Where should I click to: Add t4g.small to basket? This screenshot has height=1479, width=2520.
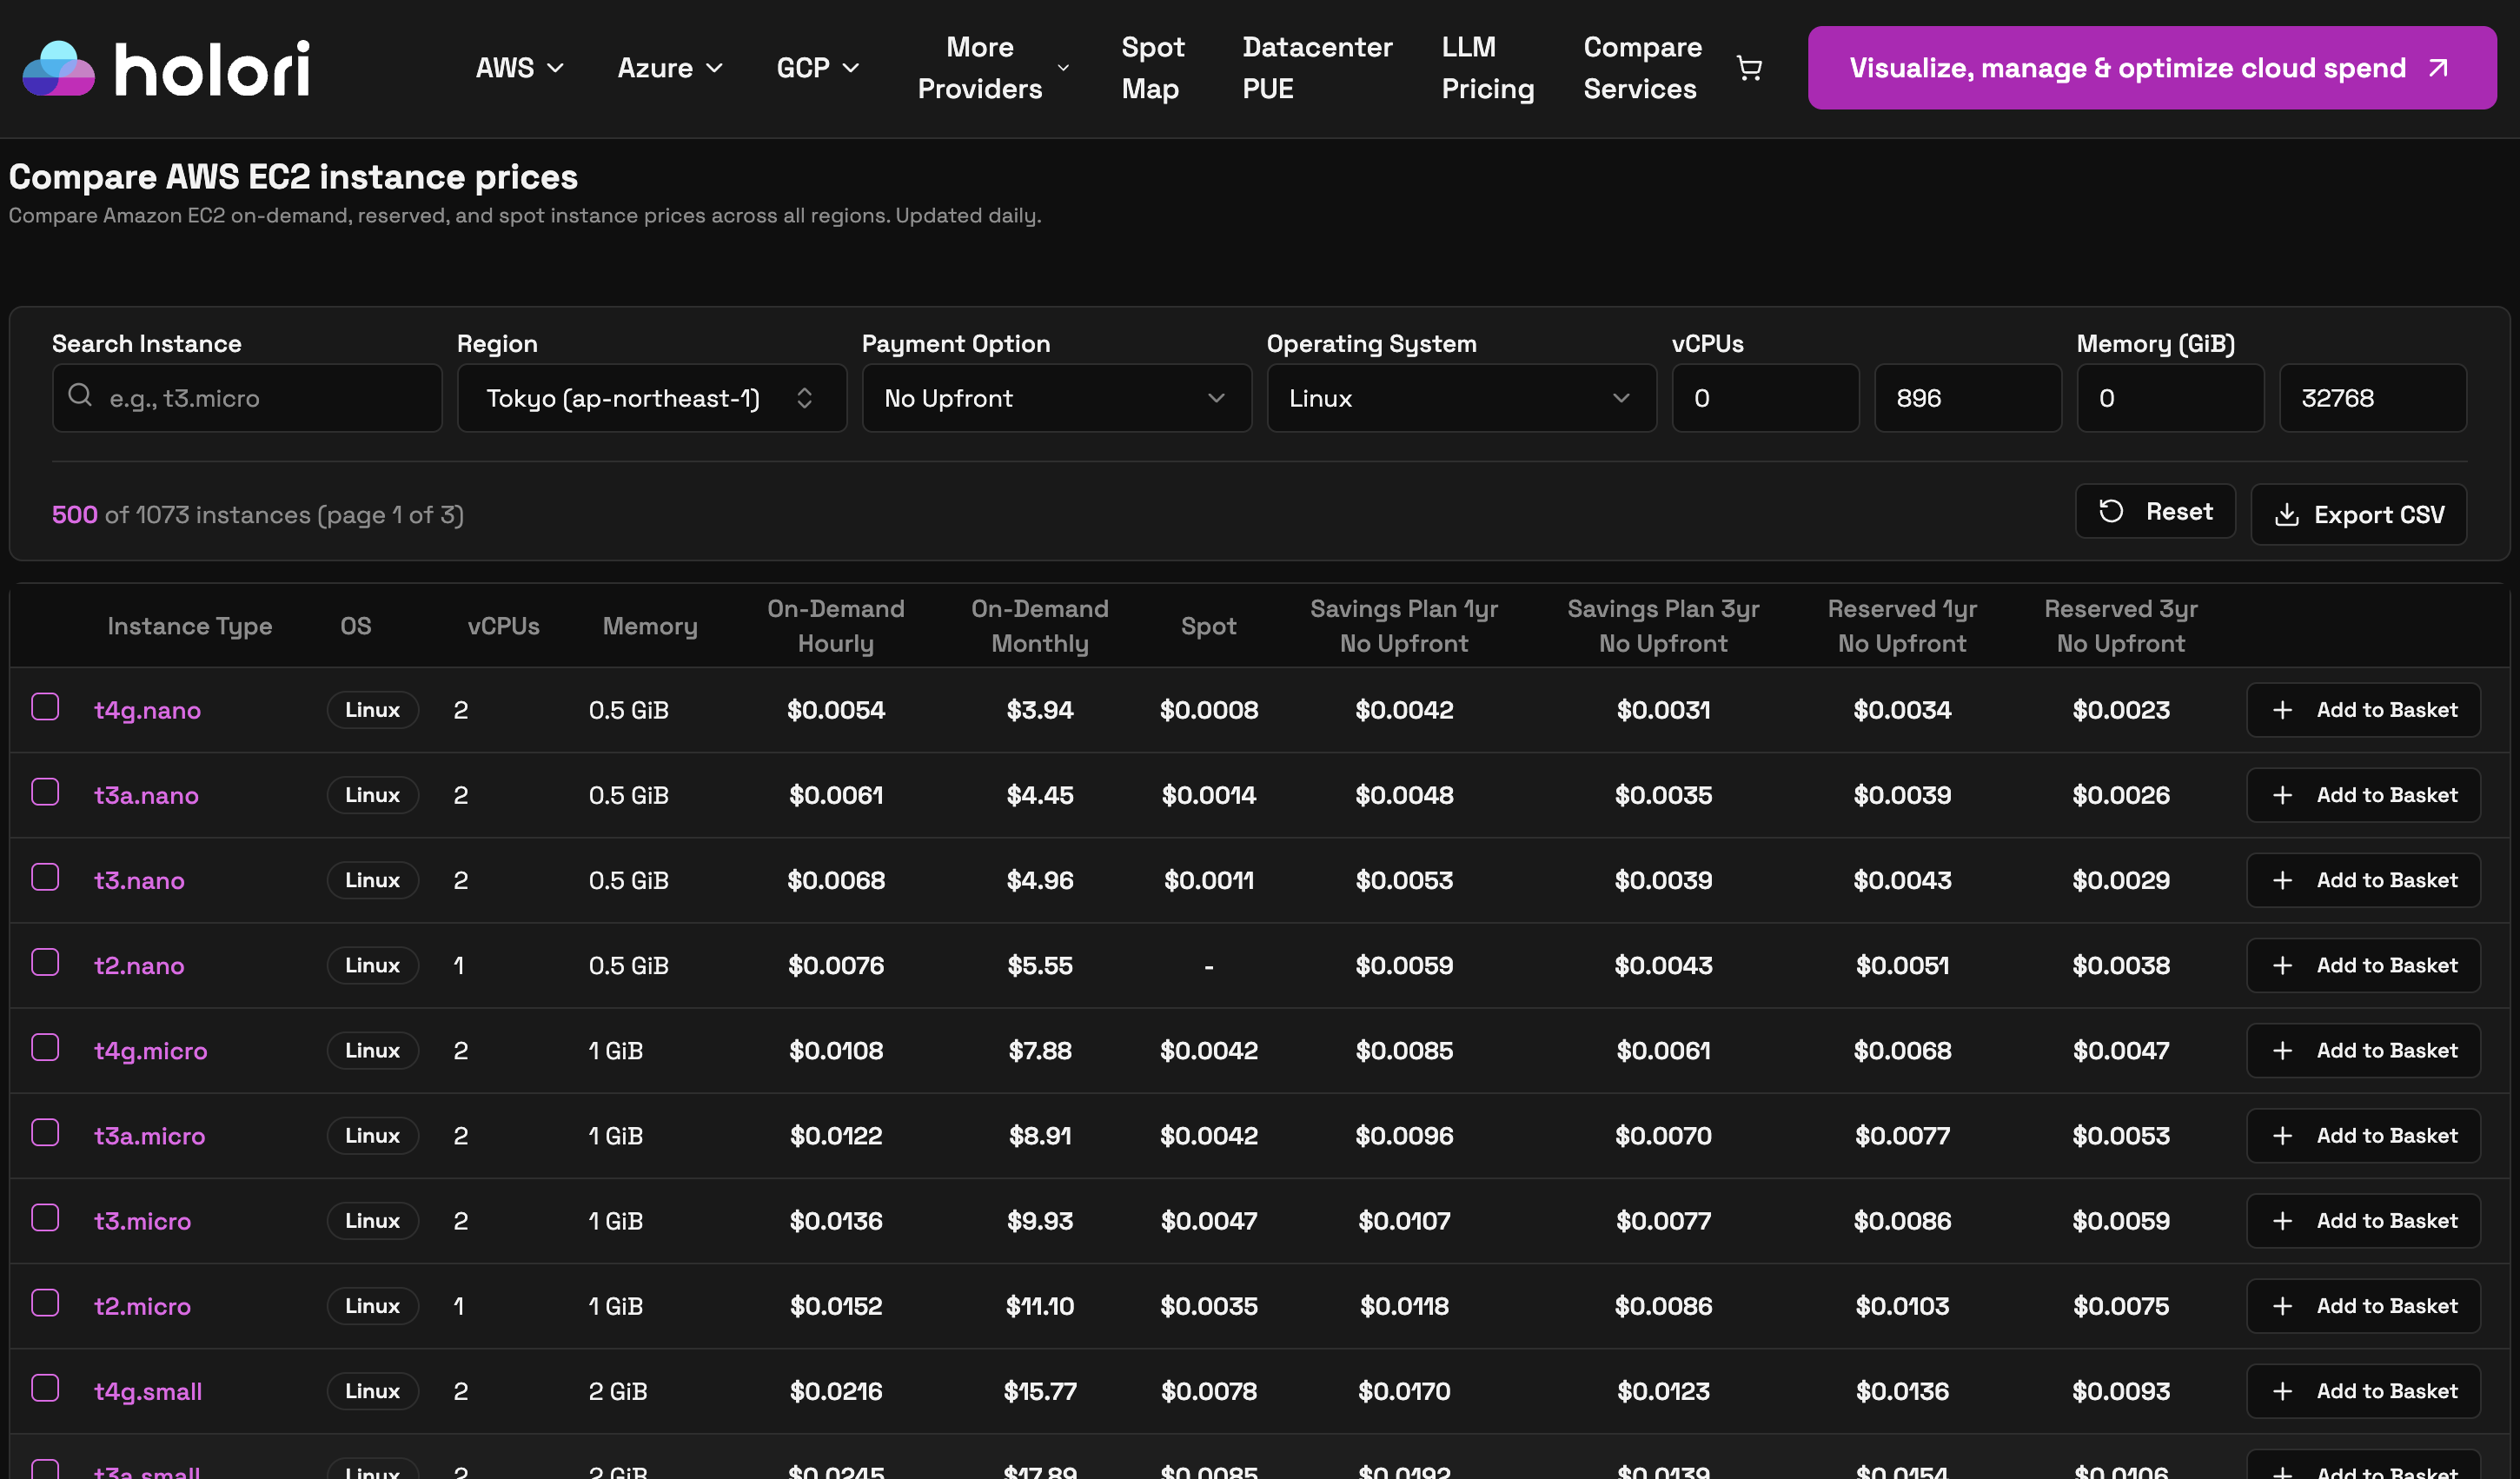pos(2363,1391)
